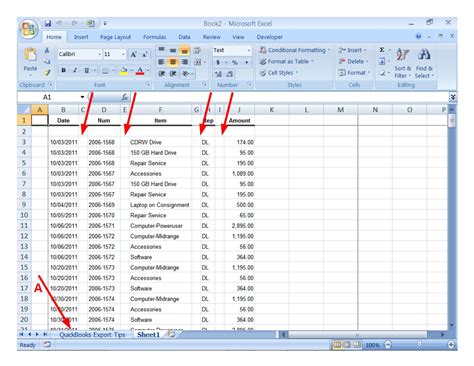Open Cell Styles dropdown

278,73
